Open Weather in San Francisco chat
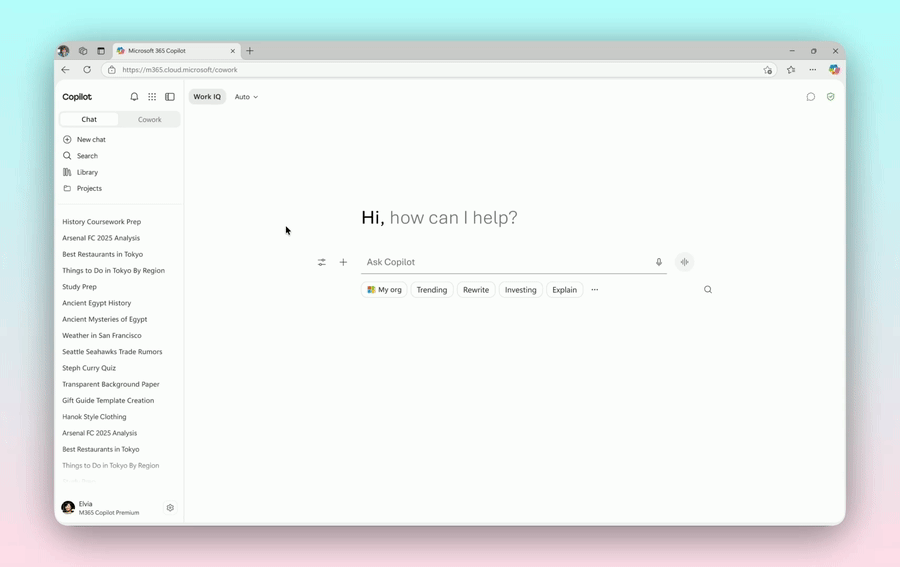The height and width of the screenshot is (567, 900). 102,335
